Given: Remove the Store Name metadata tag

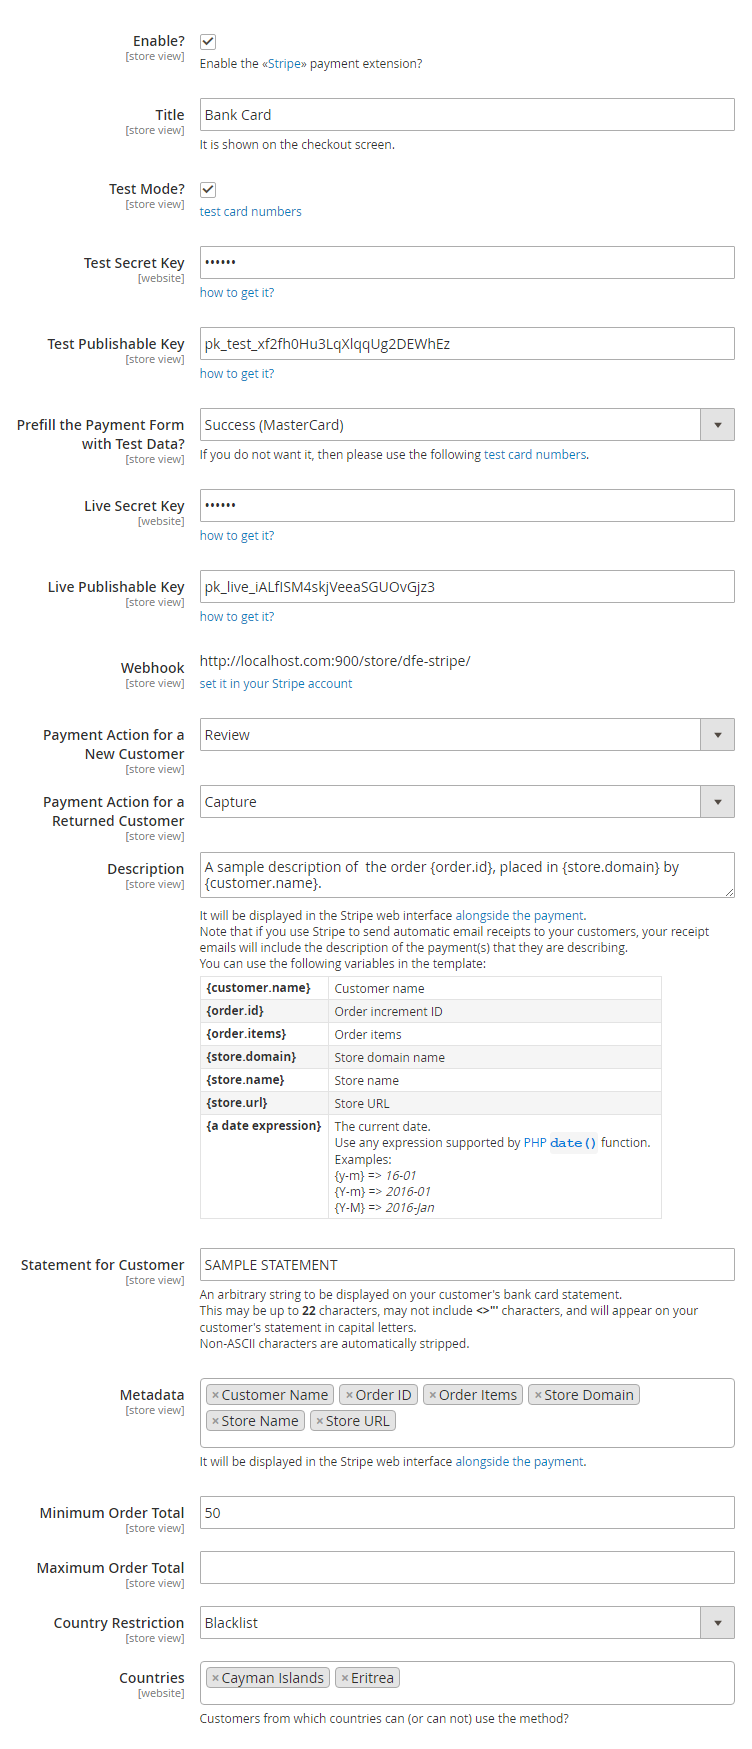Looking at the screenshot, I should 215,1421.
